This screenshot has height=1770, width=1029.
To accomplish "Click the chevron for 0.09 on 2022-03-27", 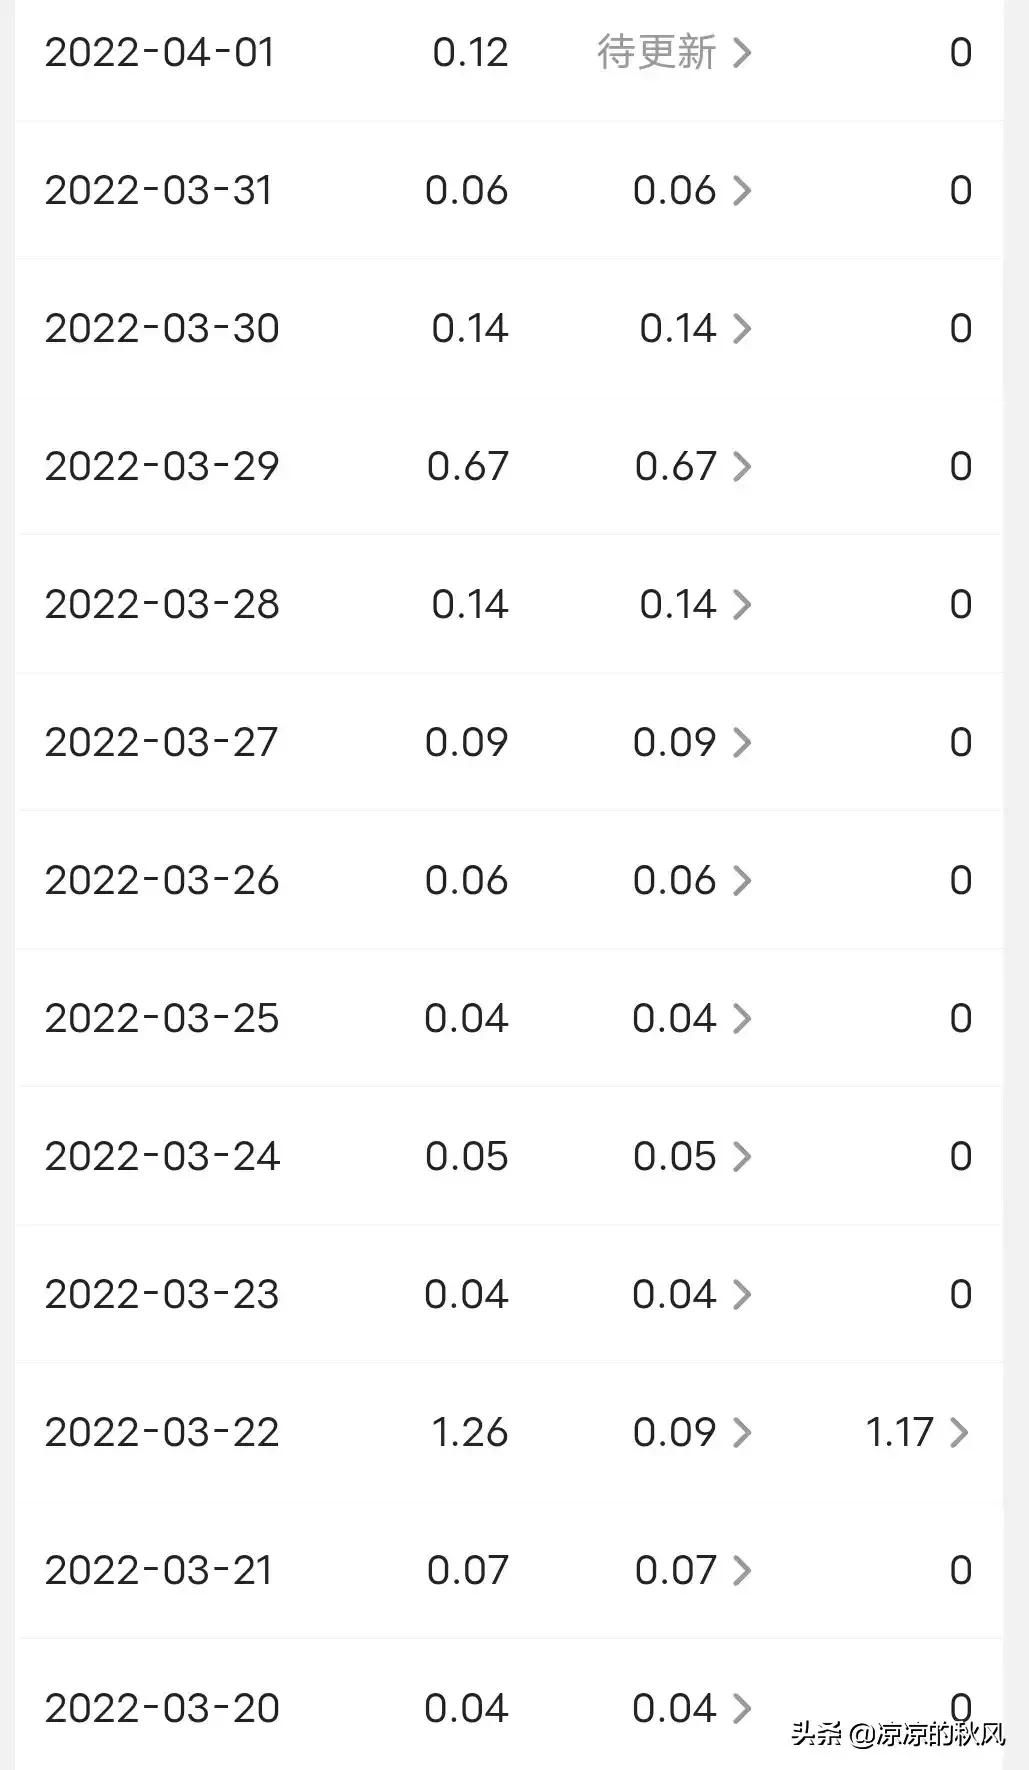I will [x=741, y=743].
